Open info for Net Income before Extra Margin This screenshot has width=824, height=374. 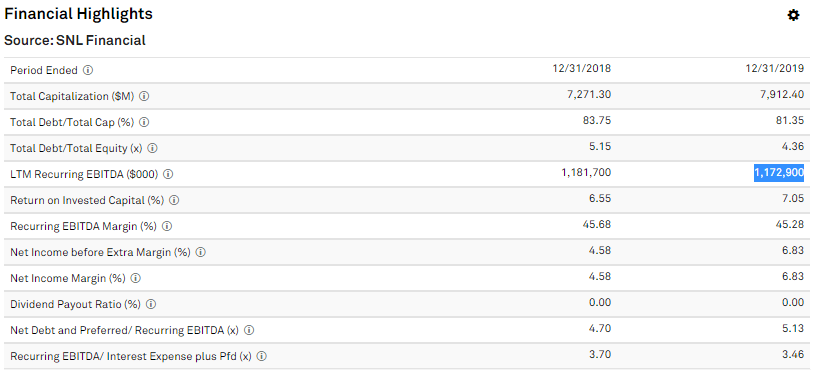point(201,253)
